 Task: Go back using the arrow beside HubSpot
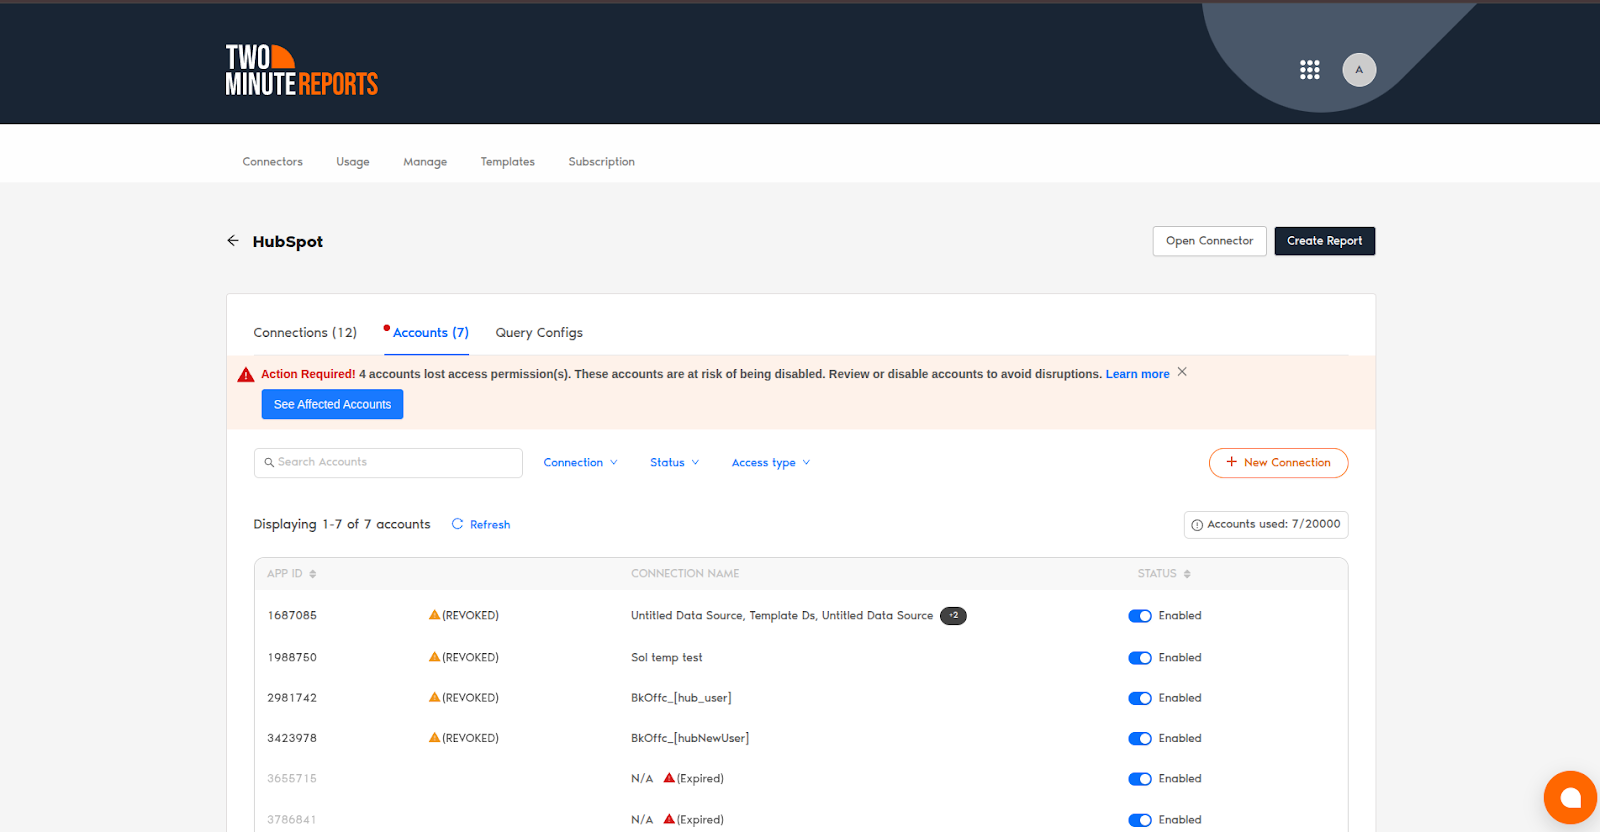(x=233, y=241)
